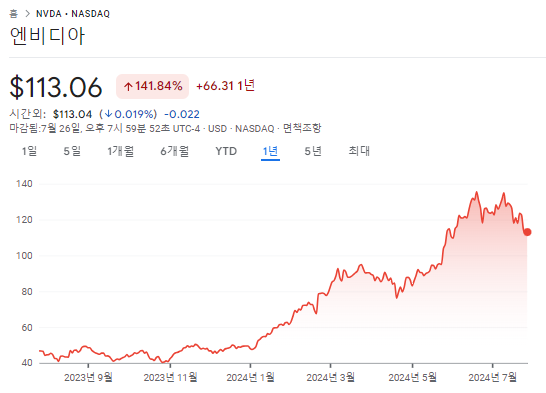Click the after-hours change -0.022
The width and height of the screenshot is (546, 393).
[182, 114]
